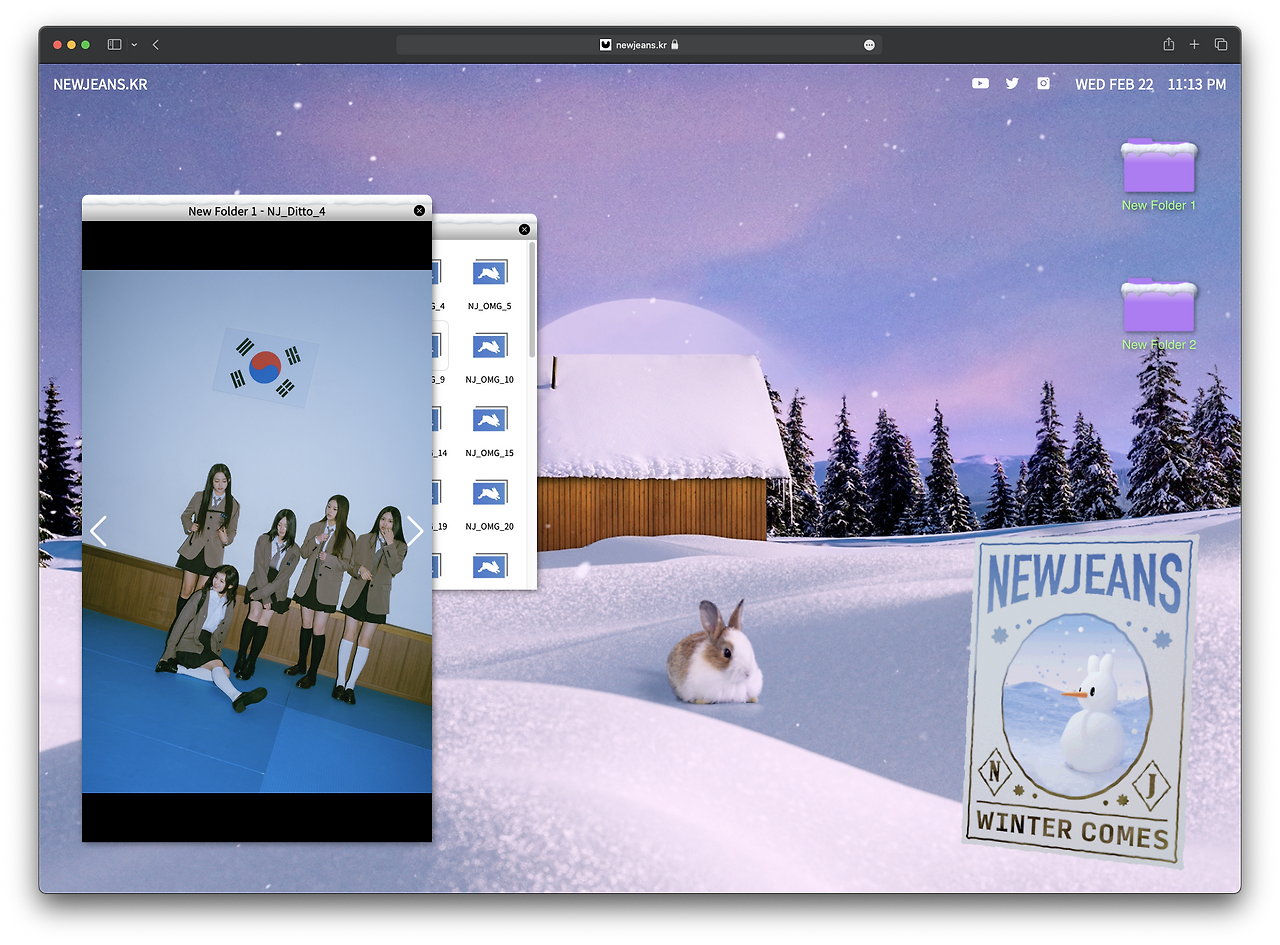Go back with Safari's back arrow
1280x945 pixels.
pyautogui.click(x=156, y=45)
